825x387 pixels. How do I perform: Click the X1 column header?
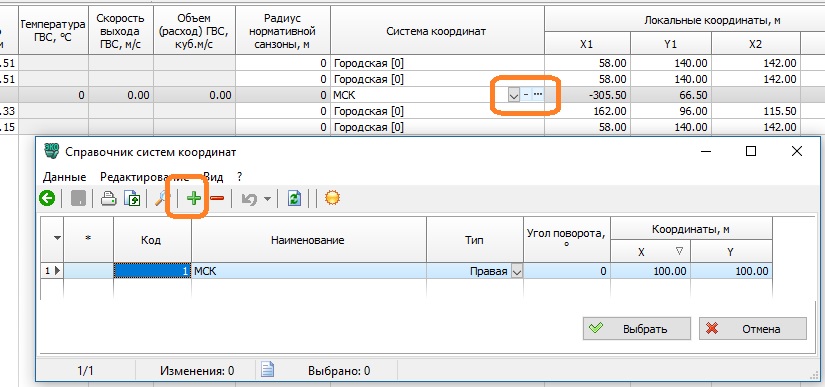[587, 44]
